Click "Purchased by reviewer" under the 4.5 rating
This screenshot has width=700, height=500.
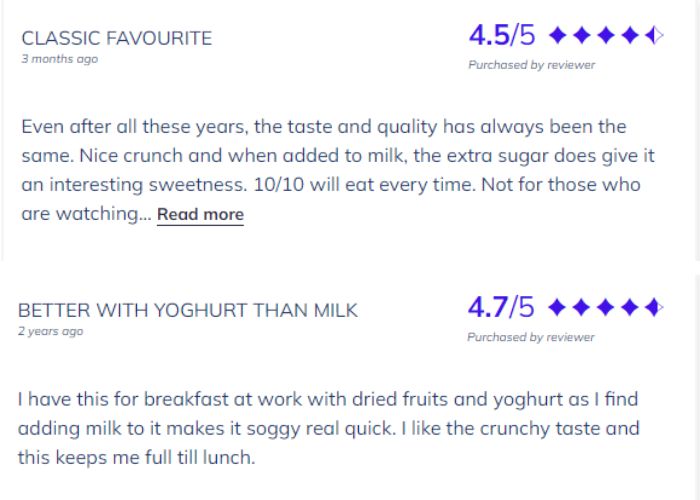[531, 65]
